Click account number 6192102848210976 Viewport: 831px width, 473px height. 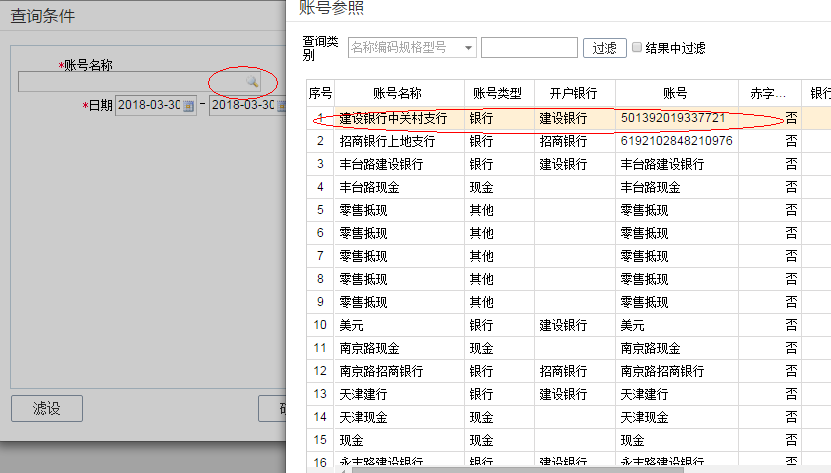(676, 141)
